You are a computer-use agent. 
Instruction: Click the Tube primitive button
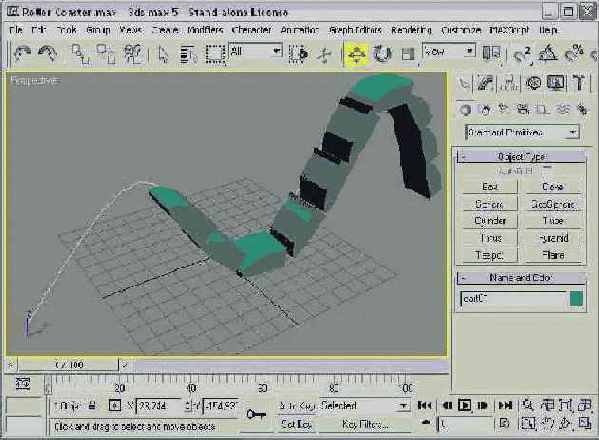553,221
